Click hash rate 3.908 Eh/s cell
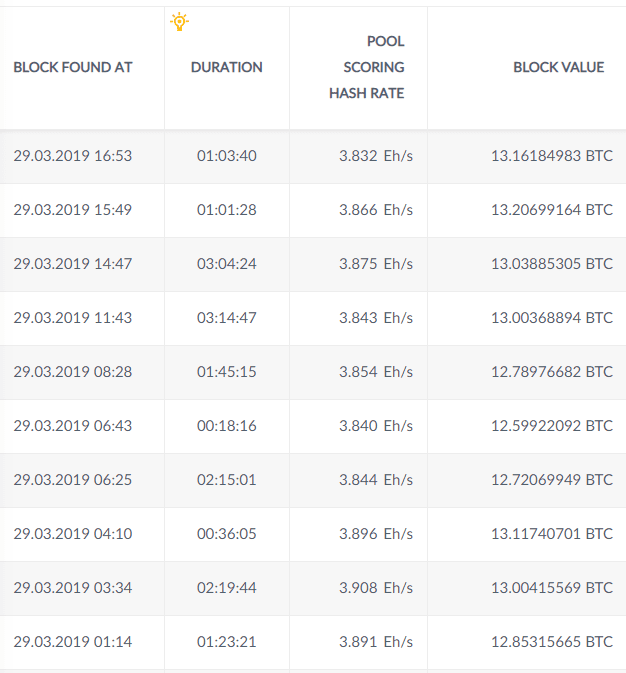This screenshot has width=626, height=673. click(x=375, y=588)
